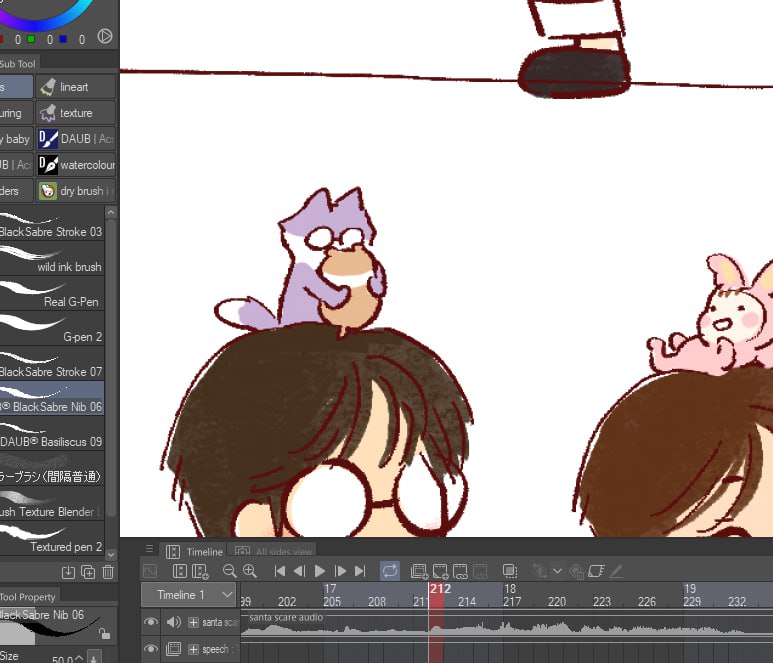Enable onion skin display
This screenshot has width=773, height=663.
tap(510, 571)
